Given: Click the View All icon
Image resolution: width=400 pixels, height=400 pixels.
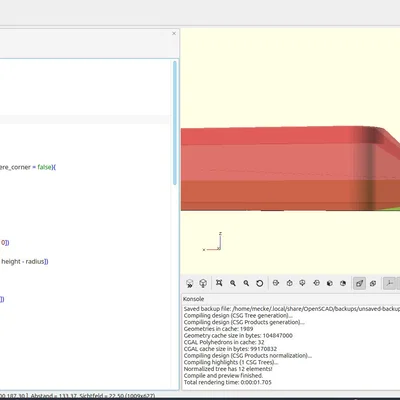Looking at the screenshot, I should click(219, 283).
